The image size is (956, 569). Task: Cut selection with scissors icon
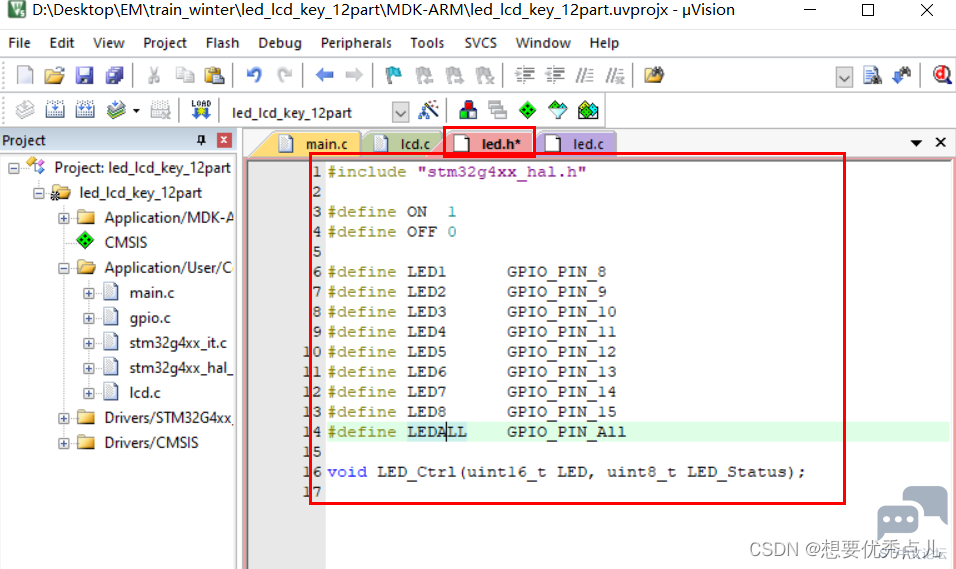[x=154, y=75]
